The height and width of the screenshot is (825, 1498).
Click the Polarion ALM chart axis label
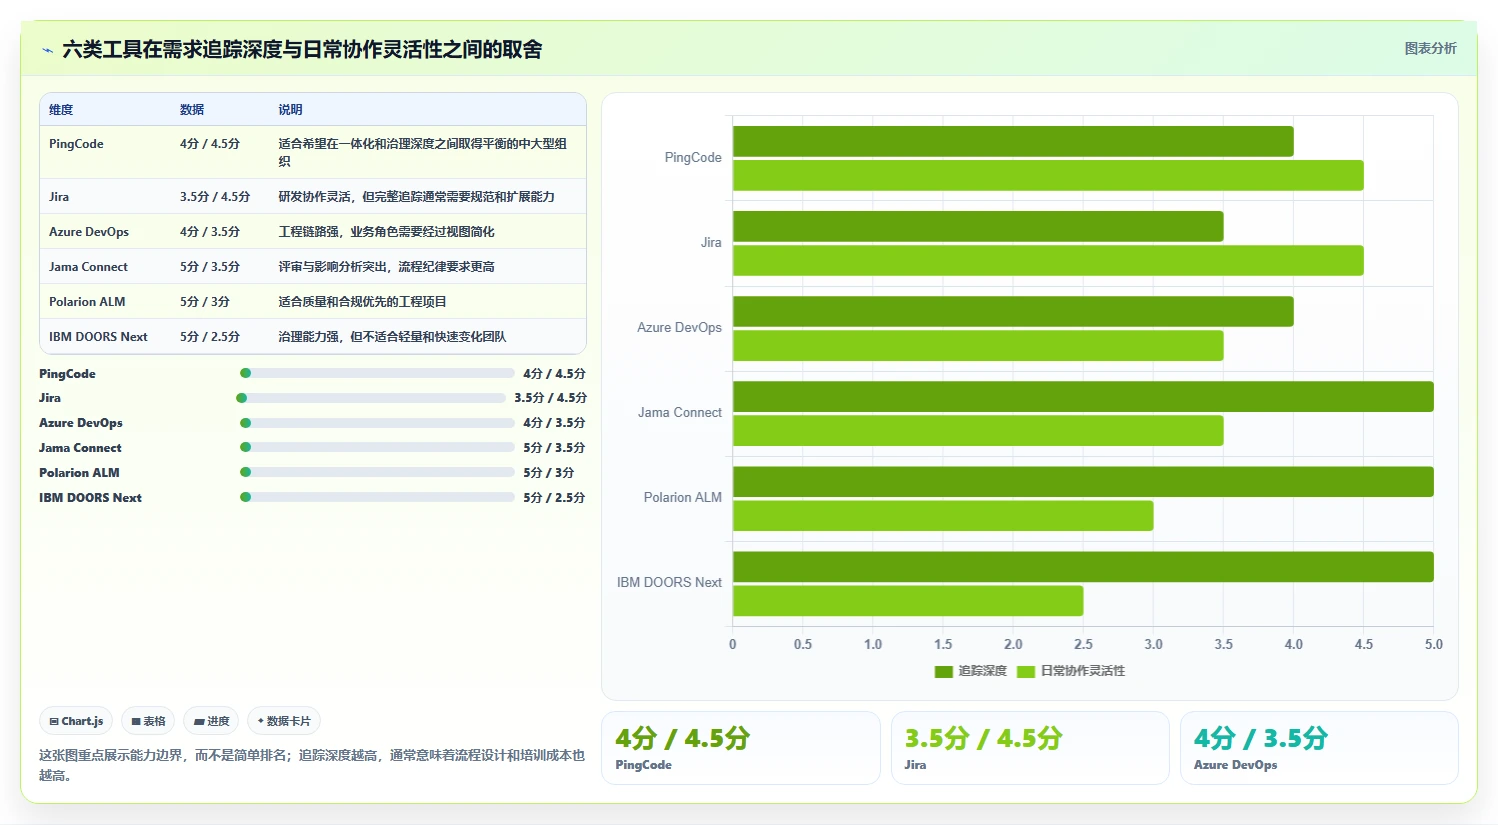[683, 497]
